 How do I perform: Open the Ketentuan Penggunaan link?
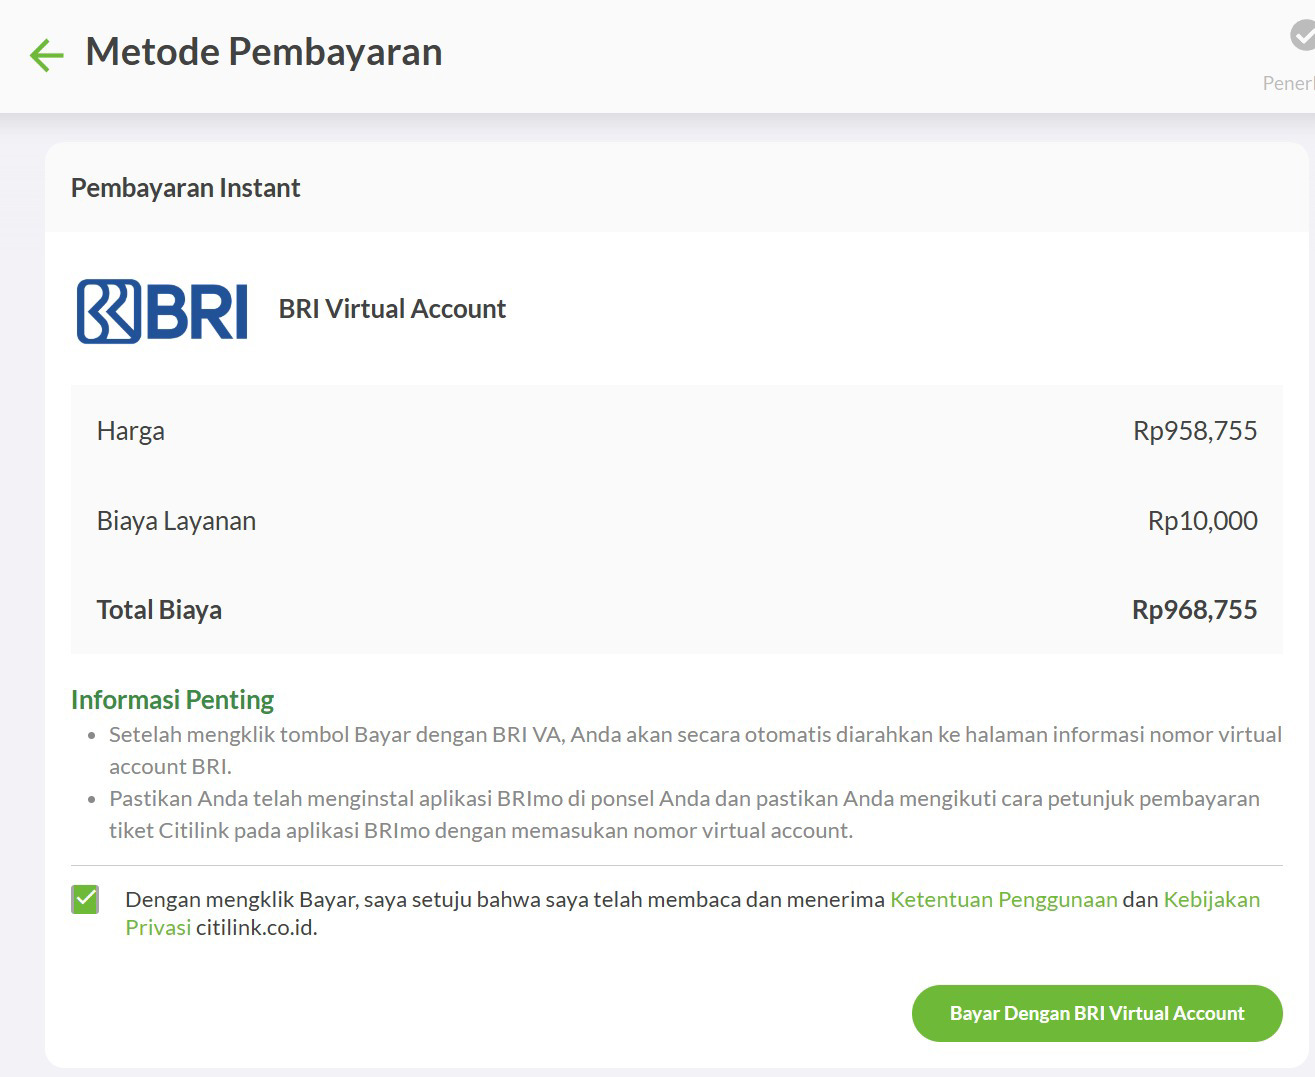click(1003, 899)
